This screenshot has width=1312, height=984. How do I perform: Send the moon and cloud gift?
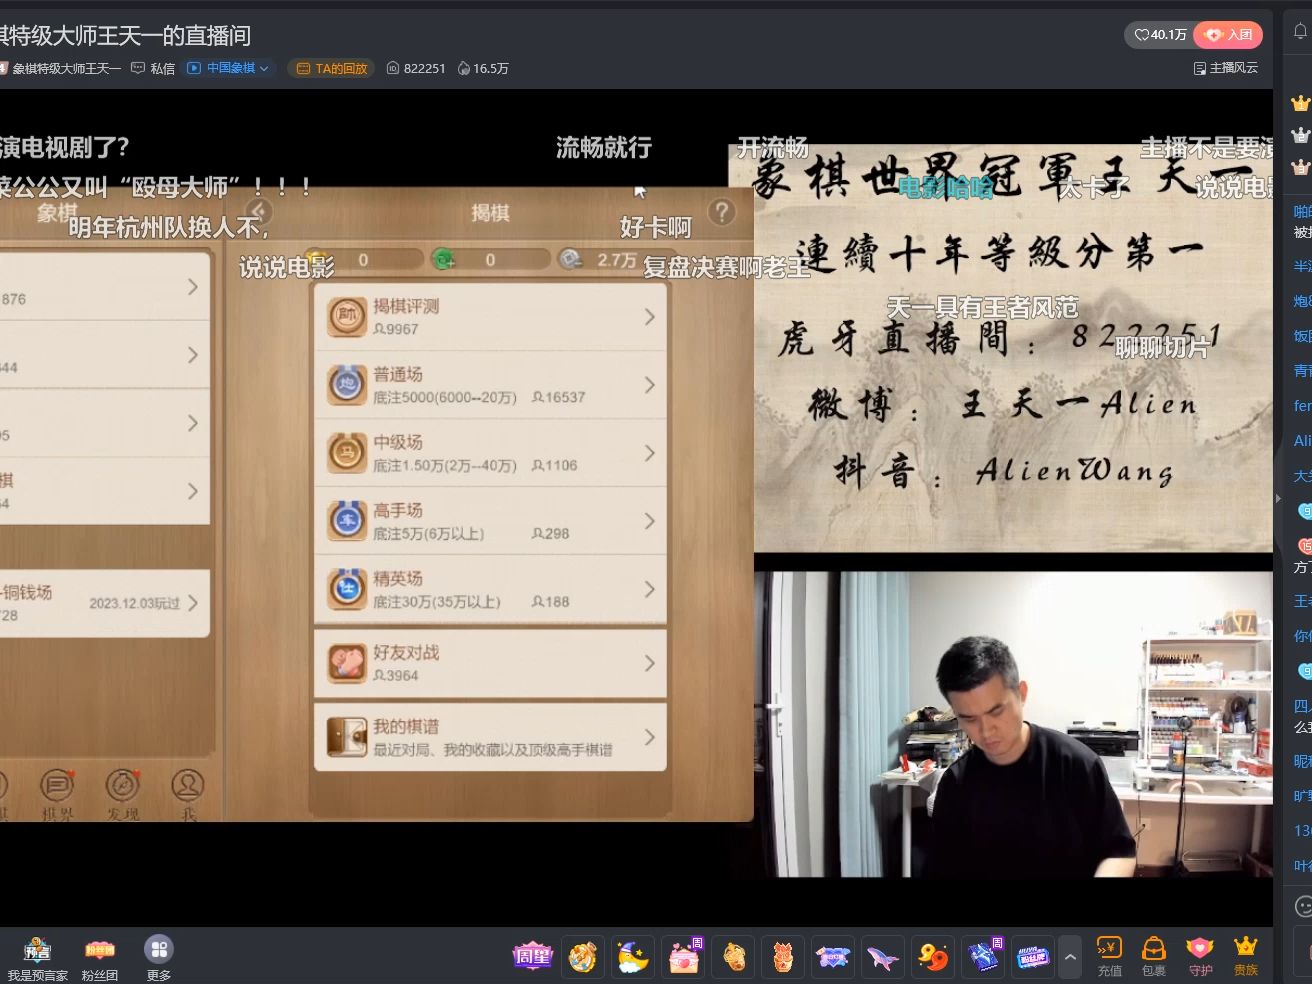click(633, 957)
